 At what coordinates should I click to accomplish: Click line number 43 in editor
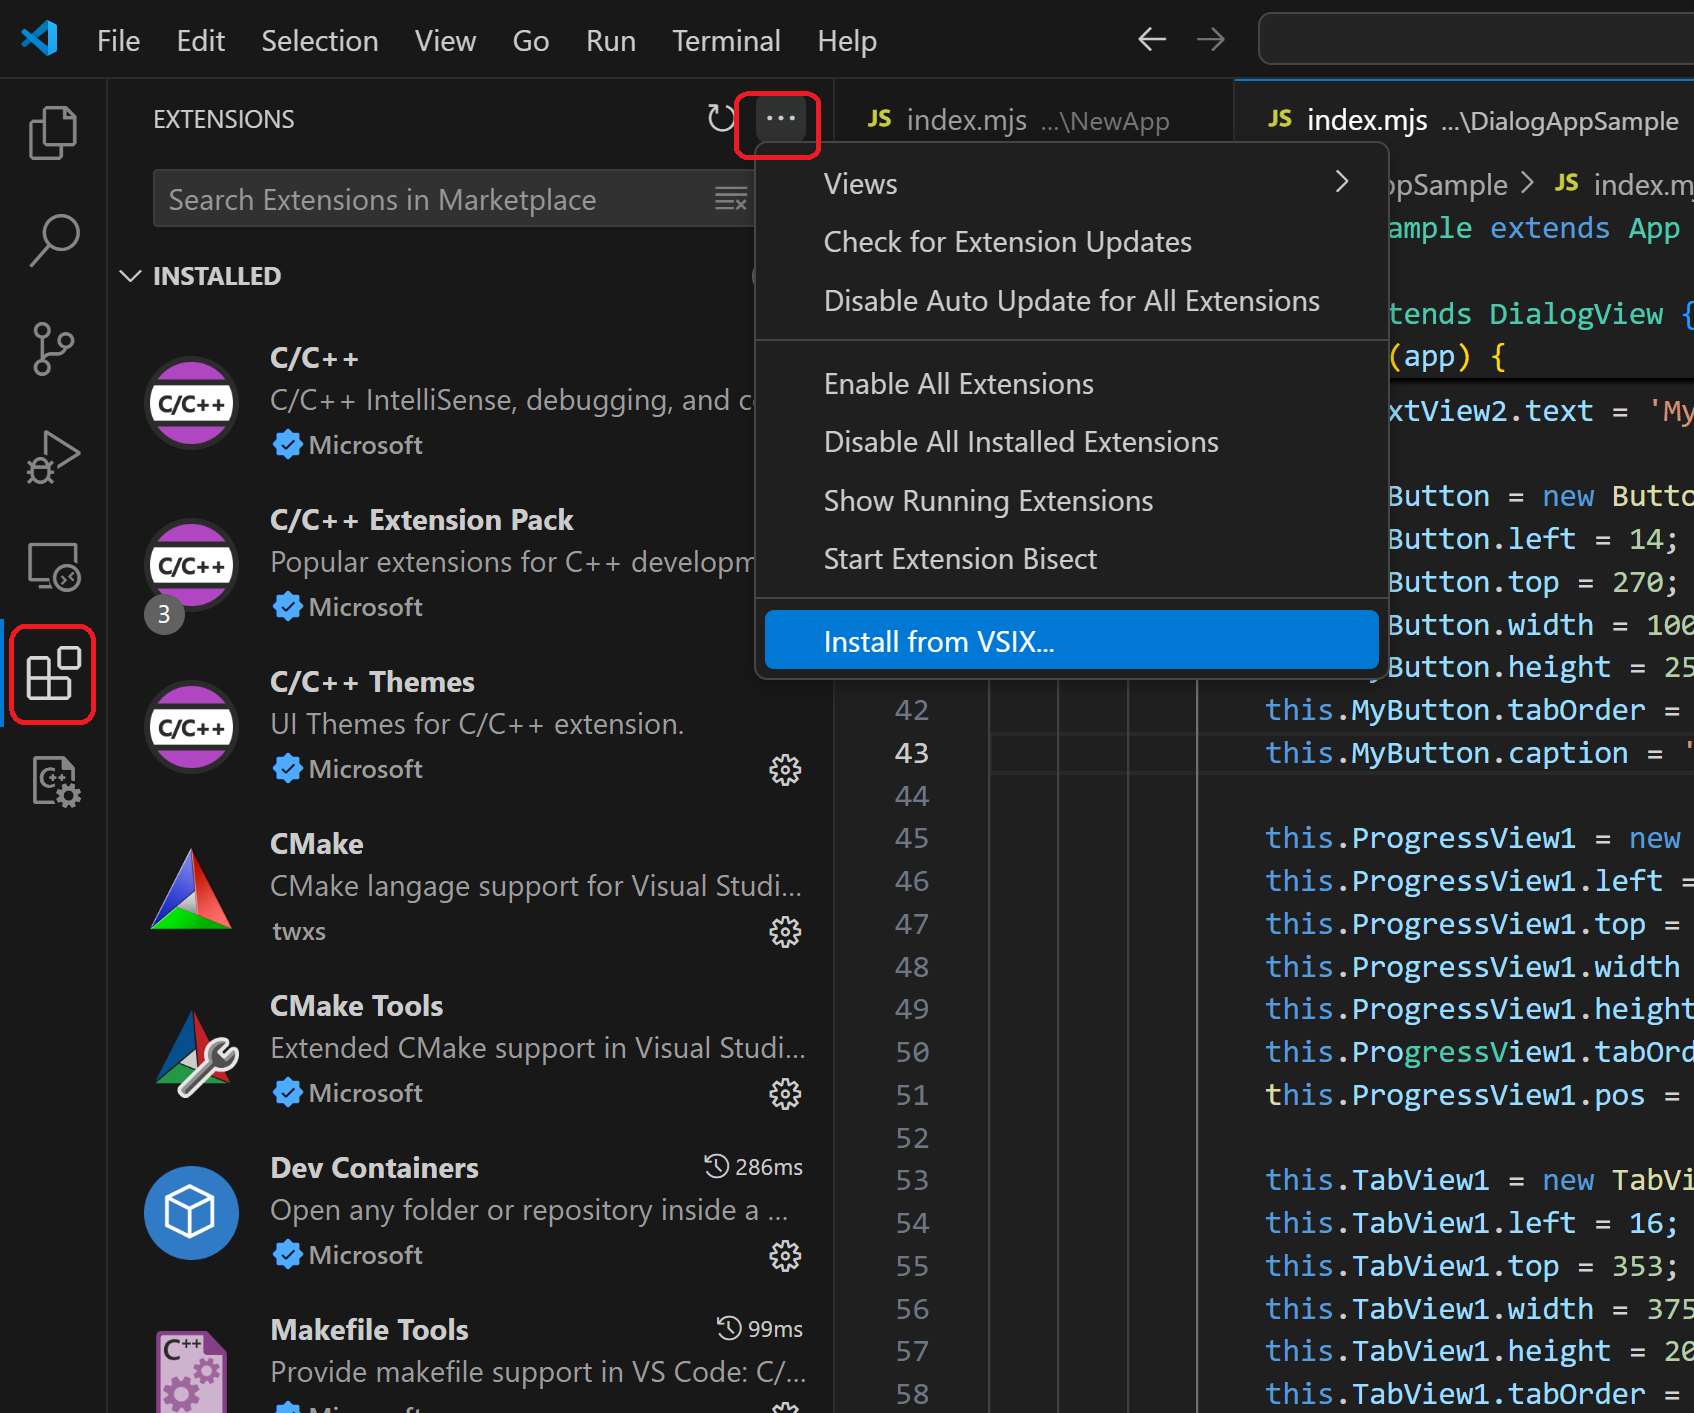pos(911,753)
